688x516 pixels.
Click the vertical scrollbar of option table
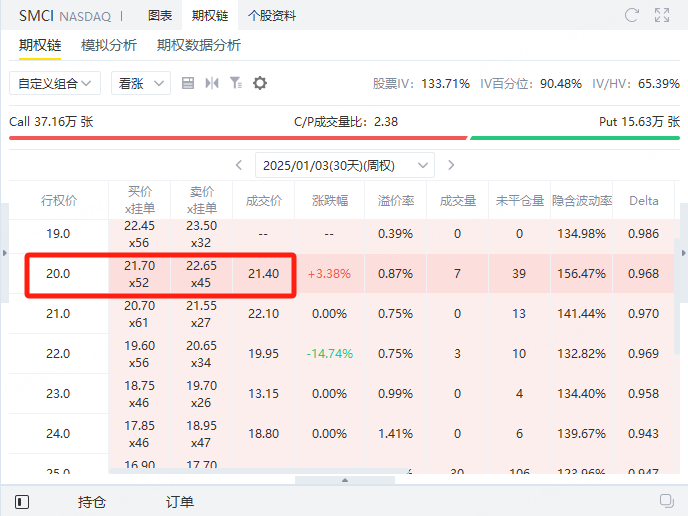click(677, 298)
